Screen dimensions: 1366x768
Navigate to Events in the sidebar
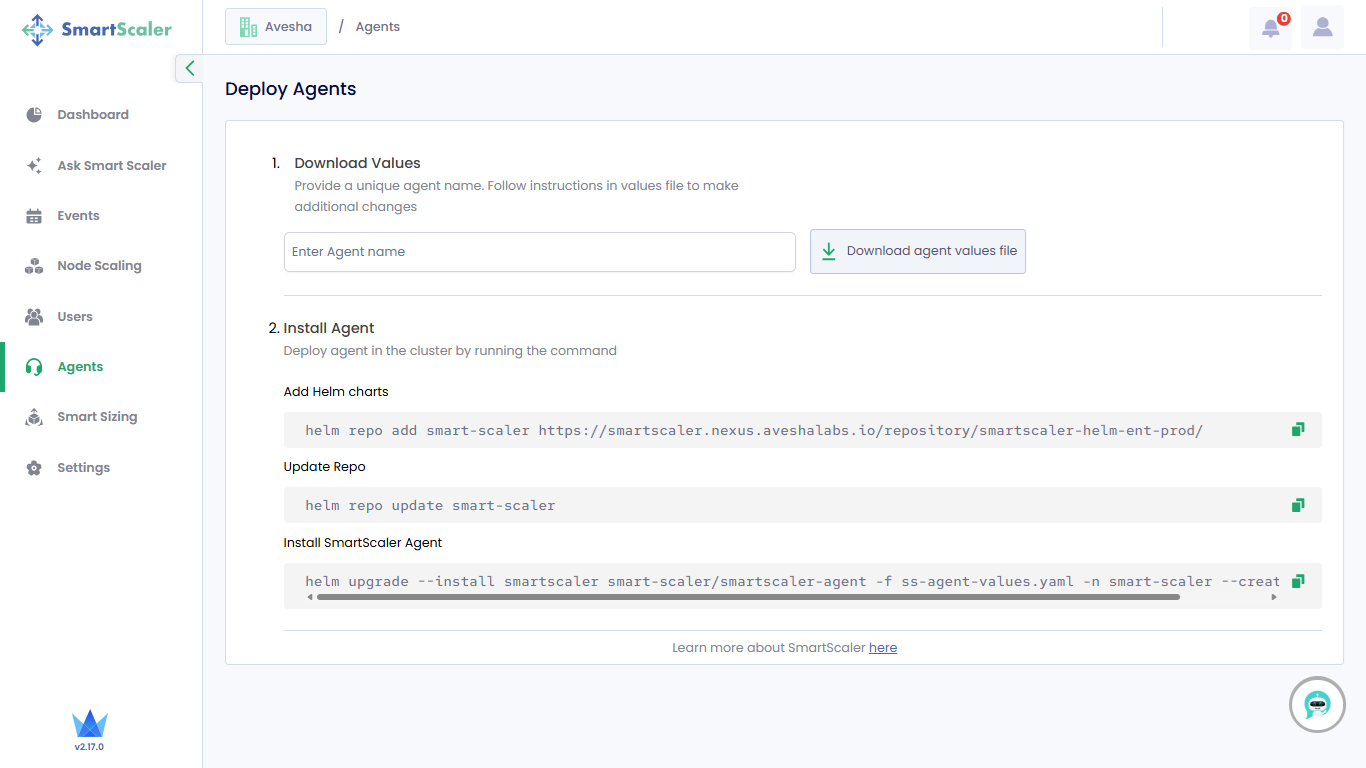tap(78, 216)
